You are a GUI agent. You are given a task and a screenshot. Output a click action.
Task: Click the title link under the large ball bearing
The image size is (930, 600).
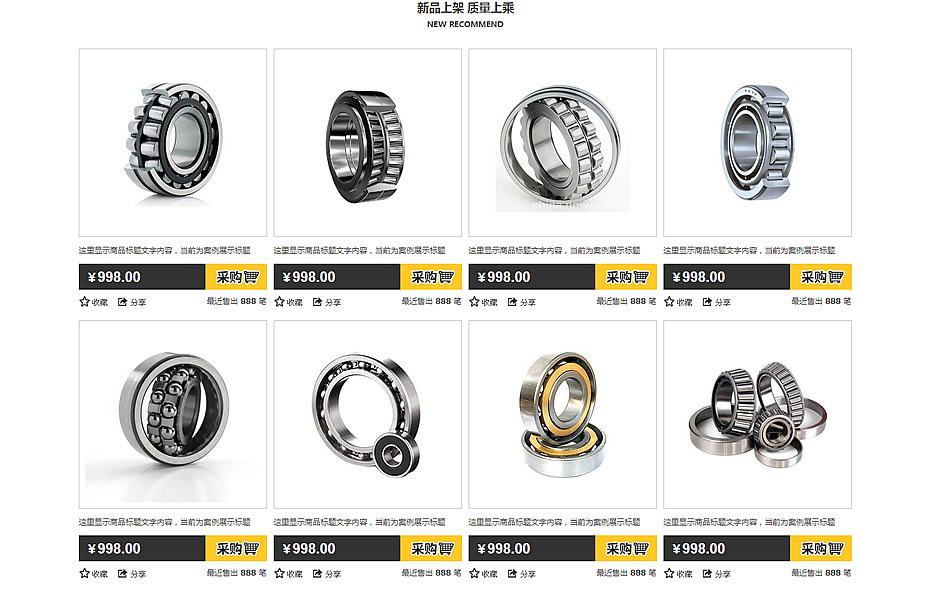(x=359, y=522)
